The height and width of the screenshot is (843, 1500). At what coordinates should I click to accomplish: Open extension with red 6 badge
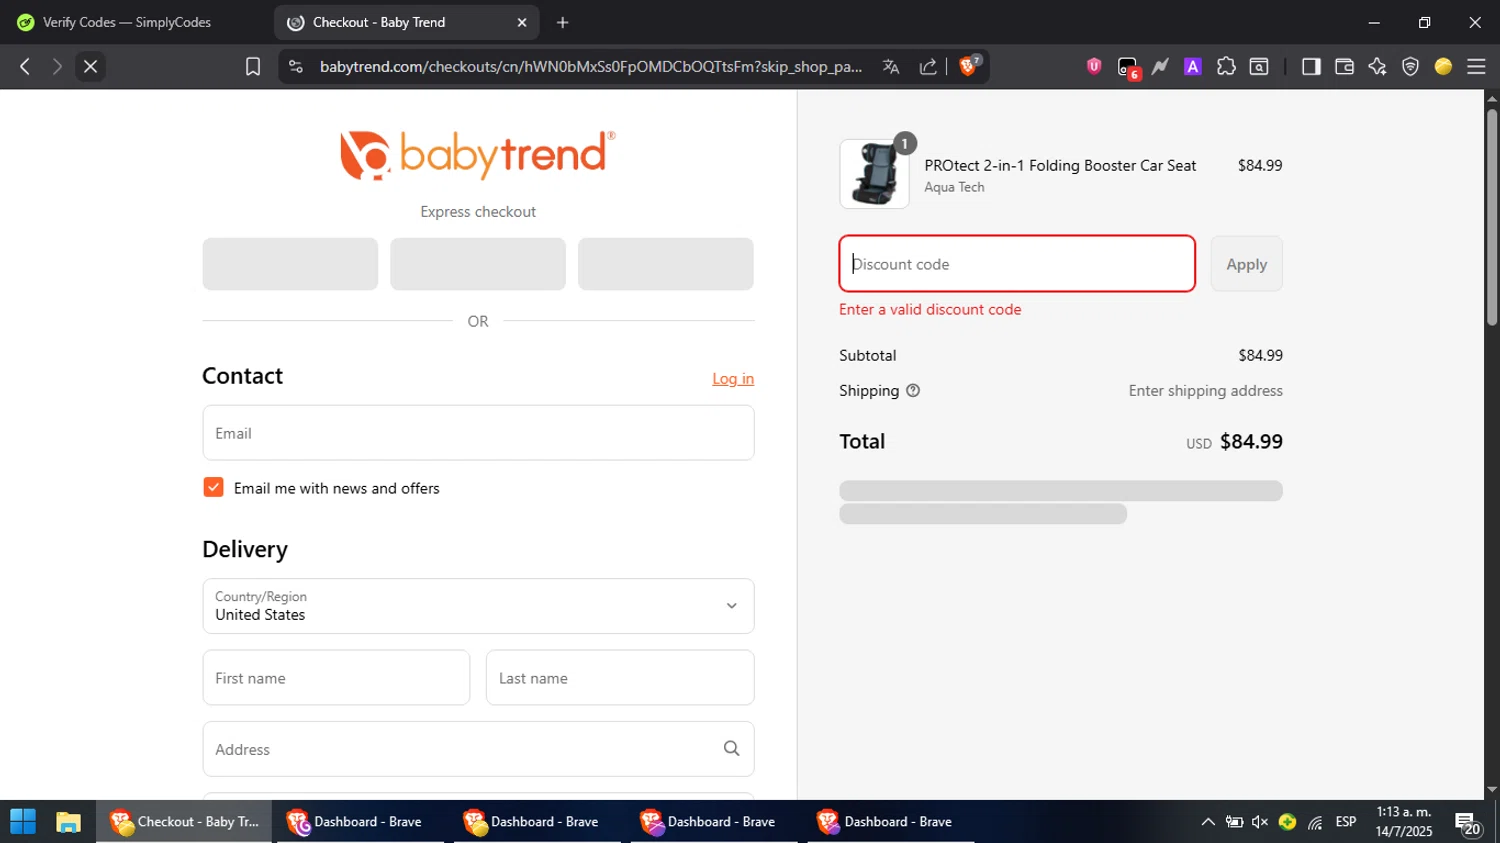point(1128,67)
